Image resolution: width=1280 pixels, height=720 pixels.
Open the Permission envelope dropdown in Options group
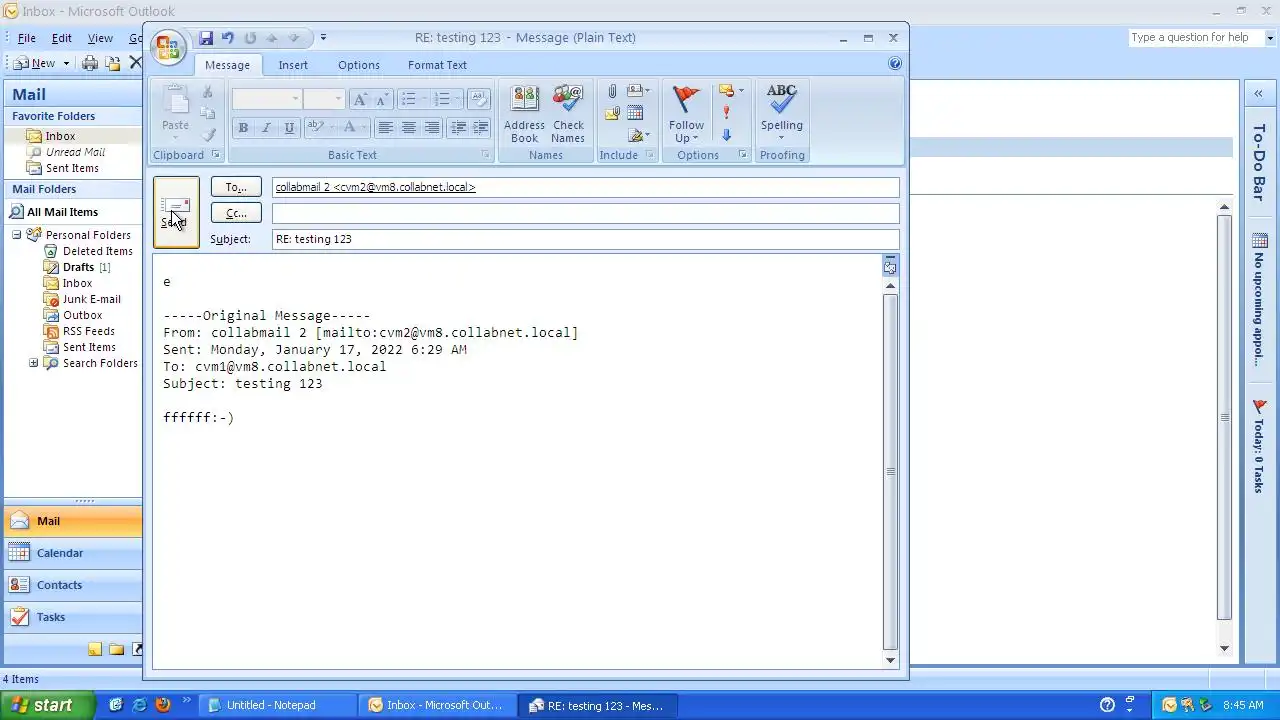click(x=731, y=91)
